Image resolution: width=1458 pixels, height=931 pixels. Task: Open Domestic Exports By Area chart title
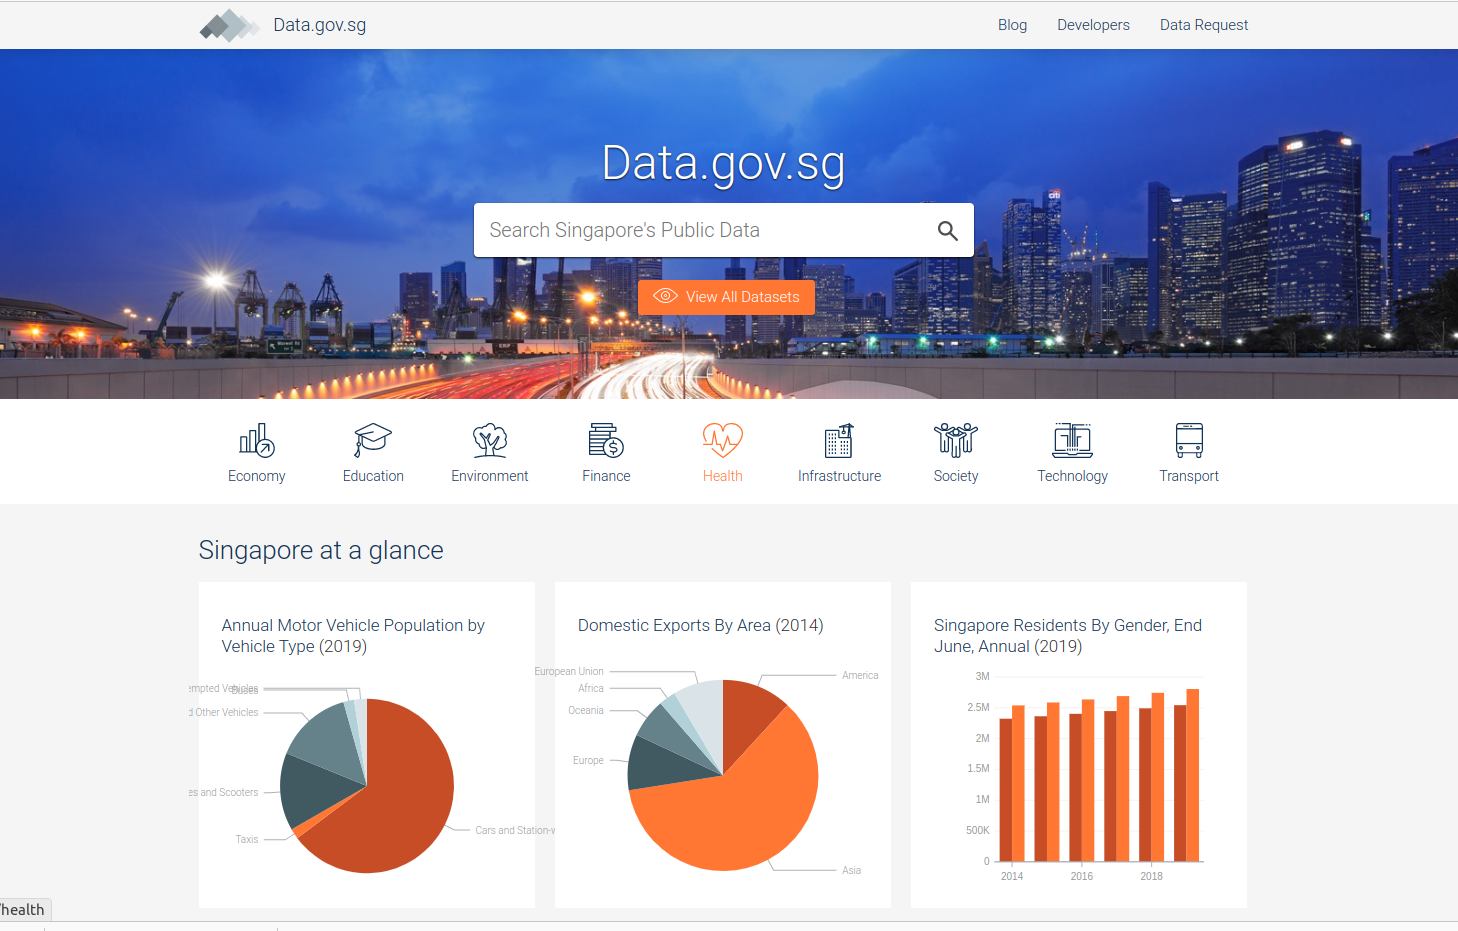pyautogui.click(x=700, y=625)
